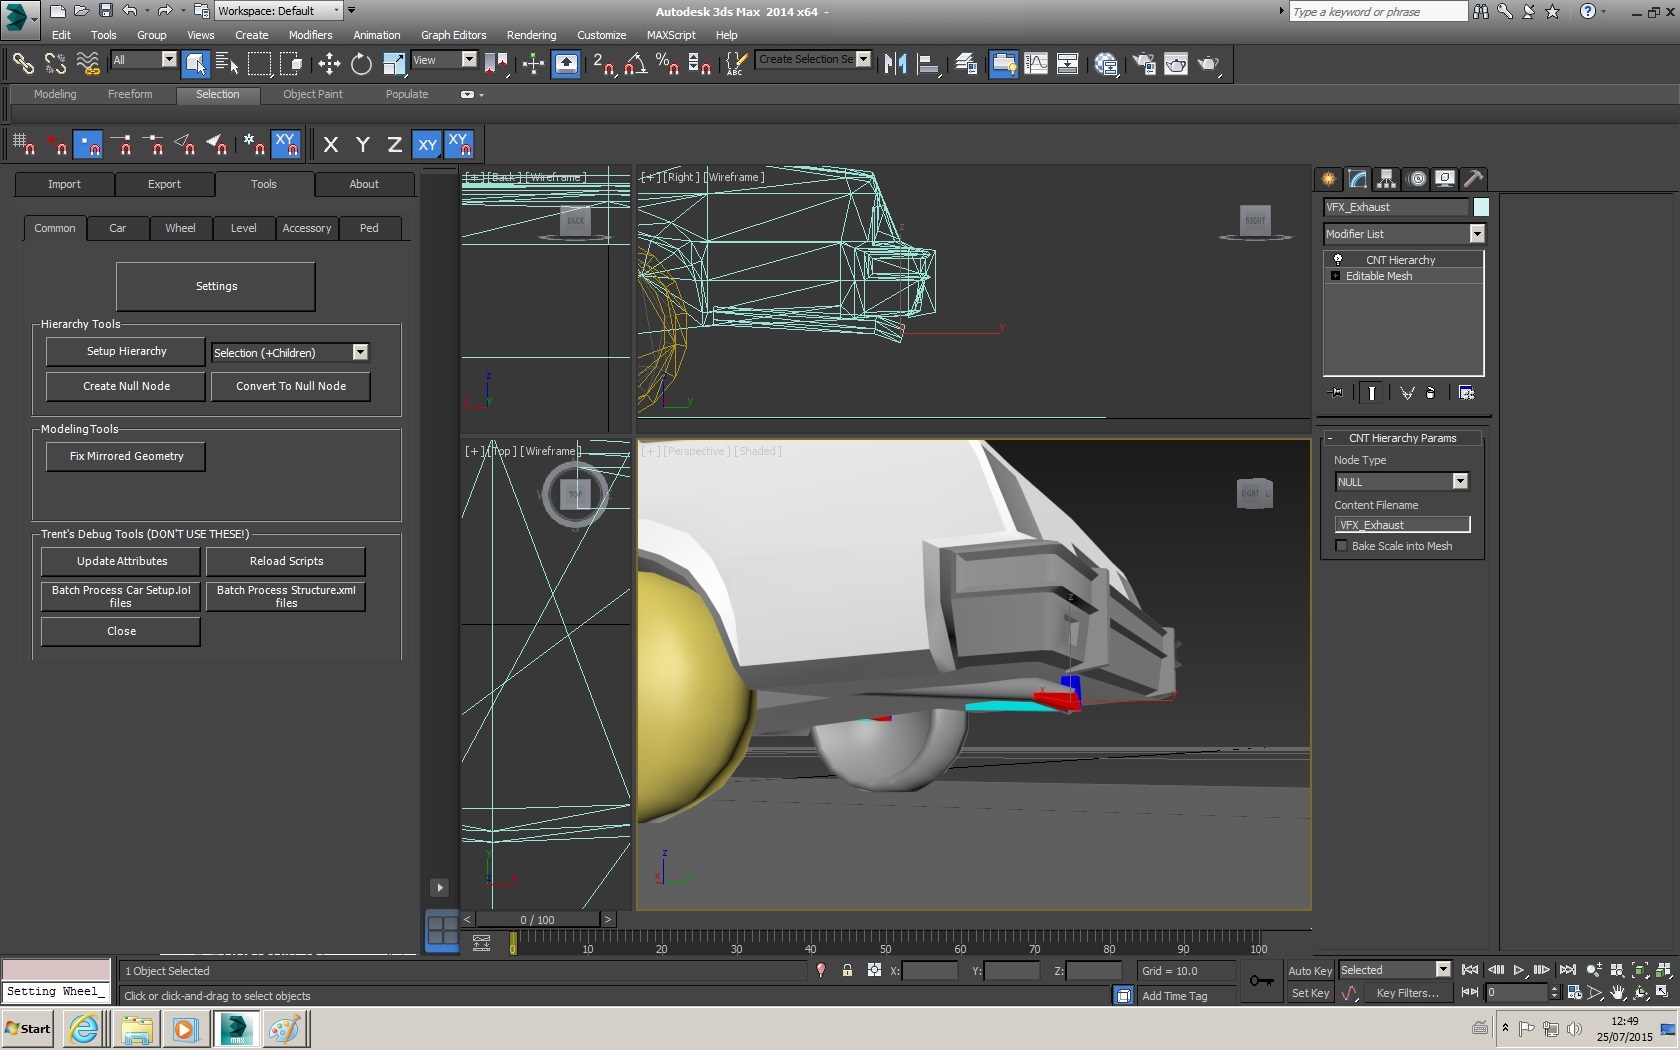Switch to the Wheel tab
The height and width of the screenshot is (1050, 1680).
coord(180,229)
